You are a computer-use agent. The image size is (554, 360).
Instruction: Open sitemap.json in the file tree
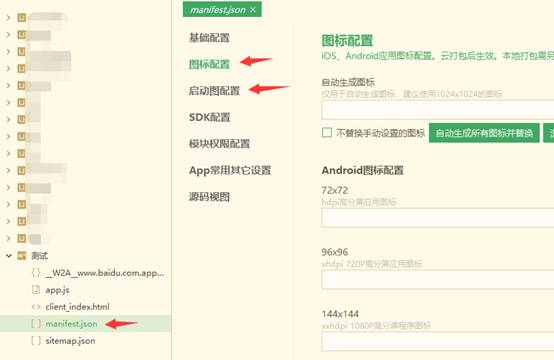coord(70,341)
